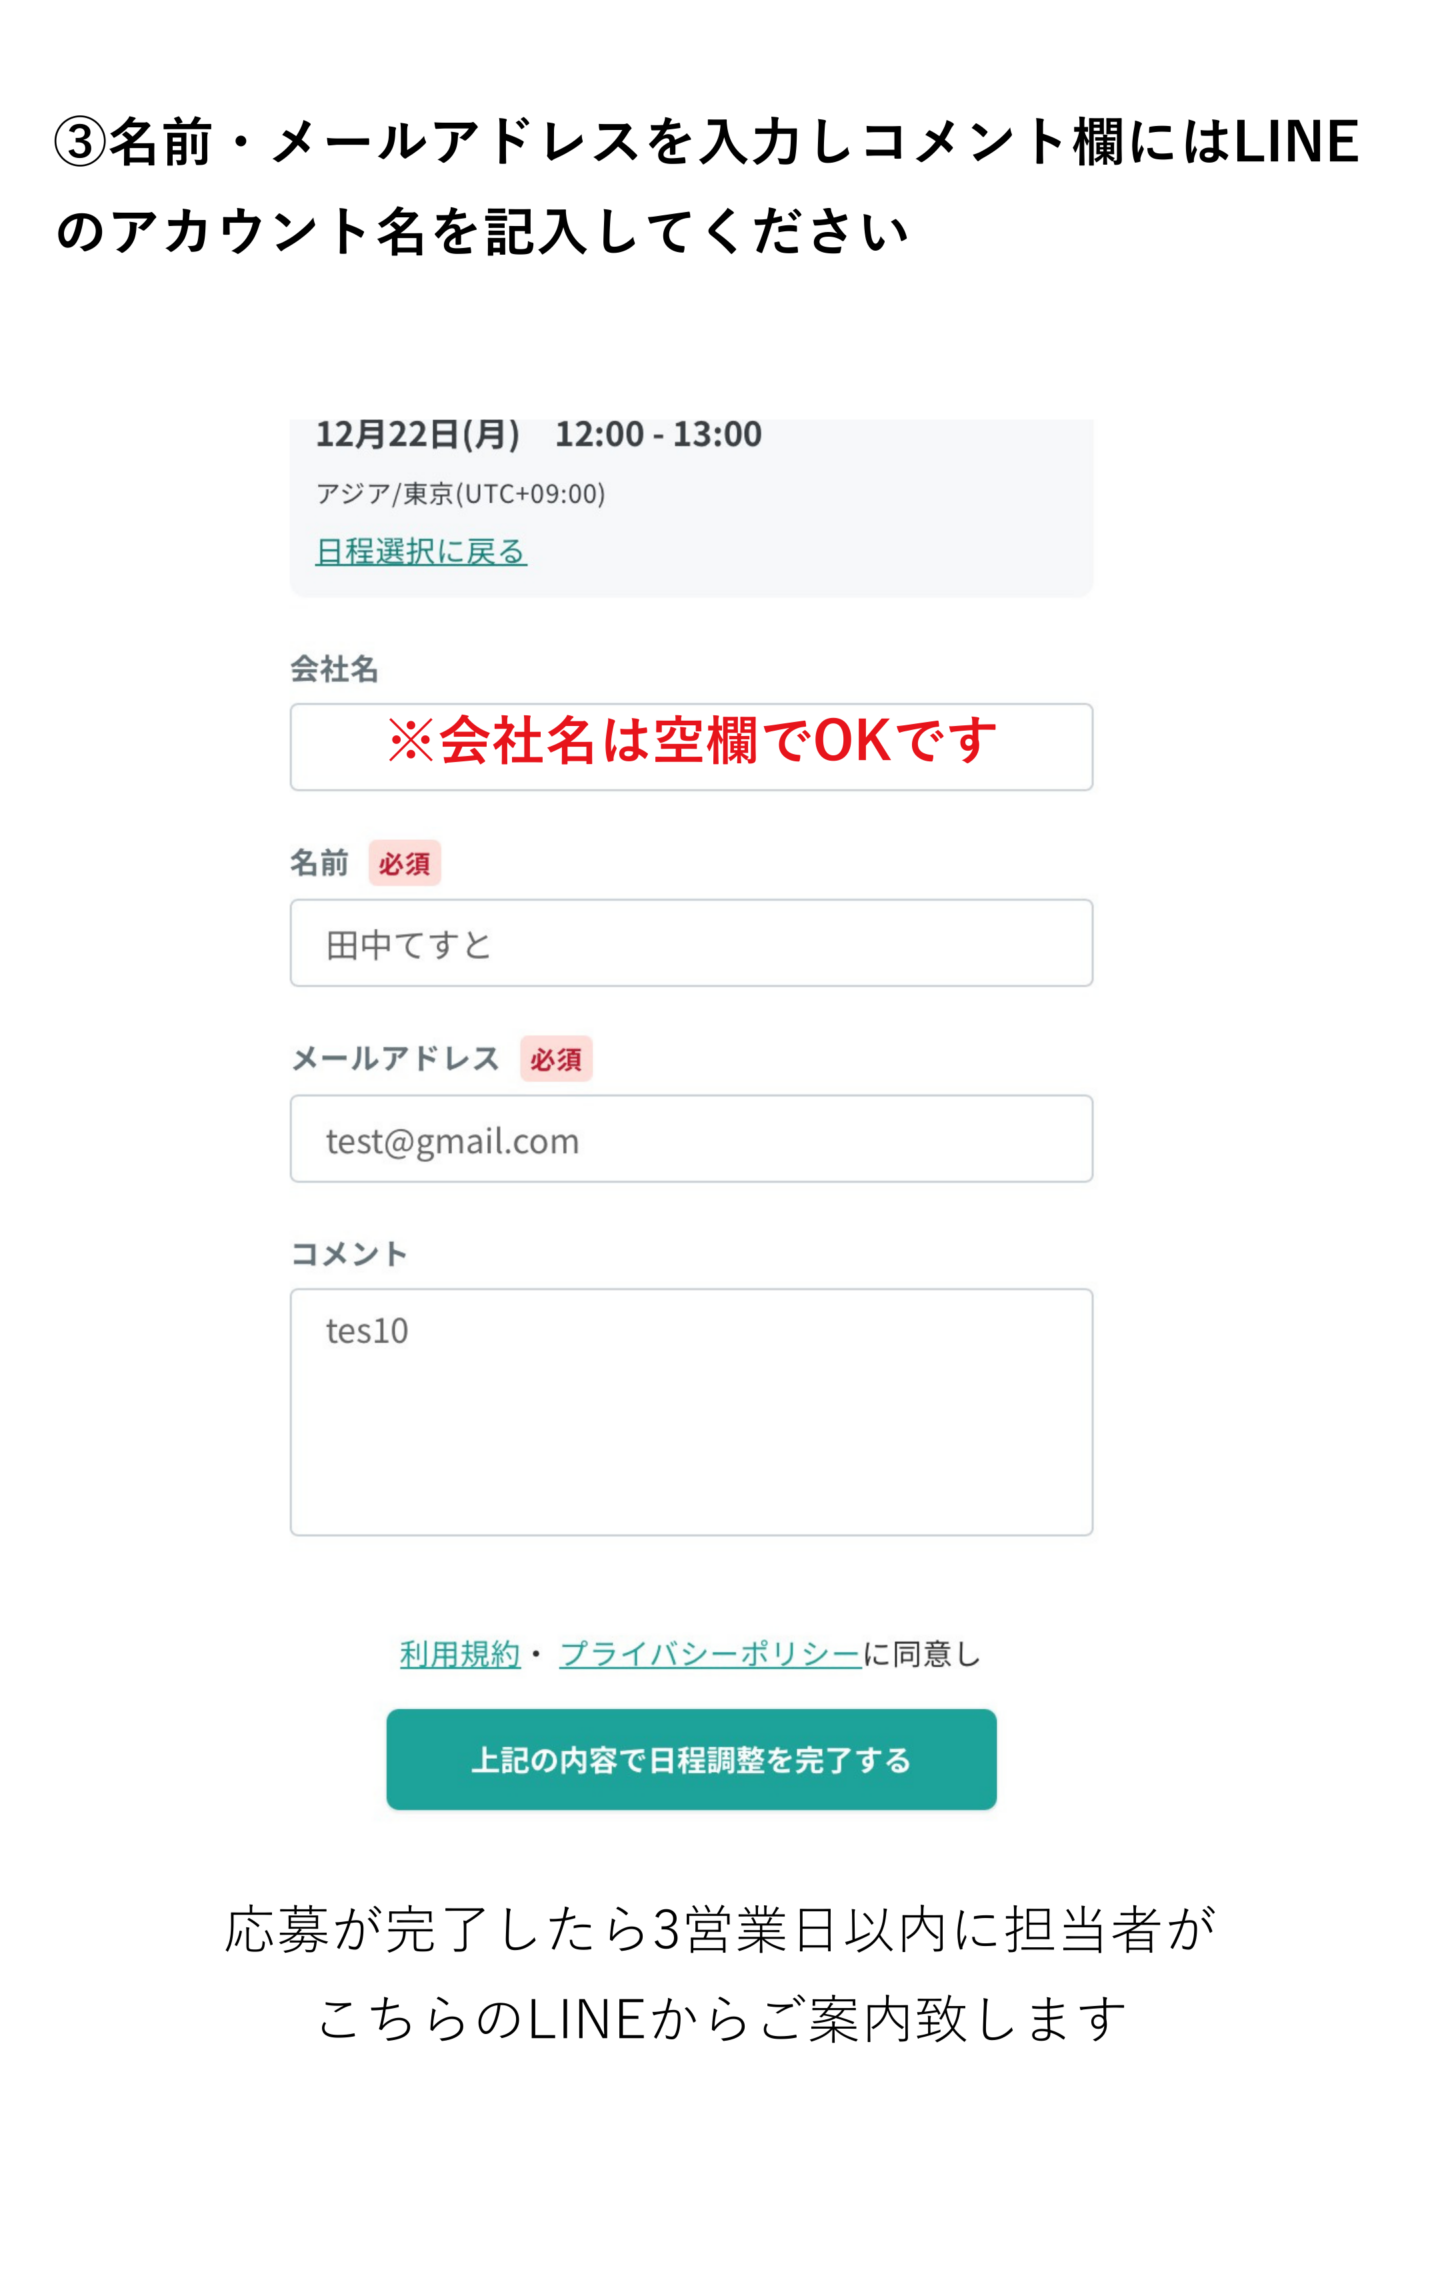1440x2283 pixels.
Task: Click inside the コメント text area
Action: [x=691, y=1411]
